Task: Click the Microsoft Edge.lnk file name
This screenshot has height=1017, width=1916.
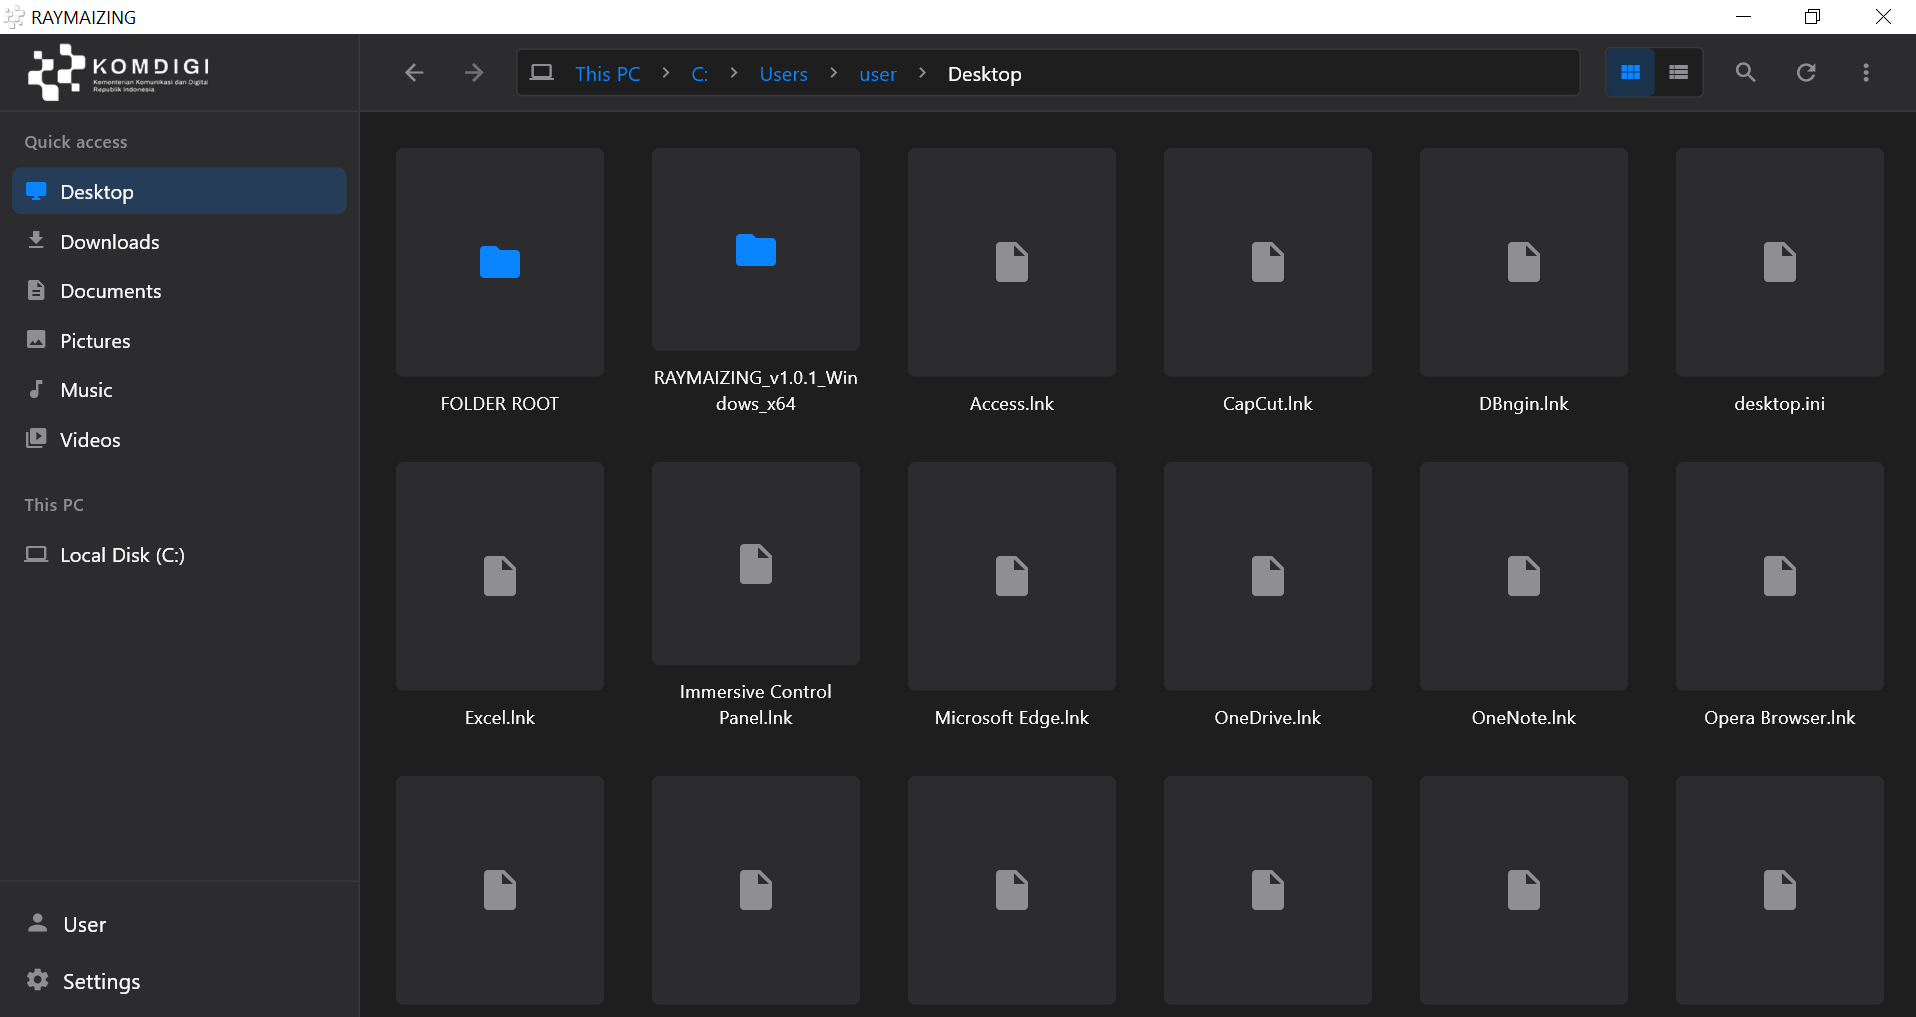Action: coord(1012,718)
